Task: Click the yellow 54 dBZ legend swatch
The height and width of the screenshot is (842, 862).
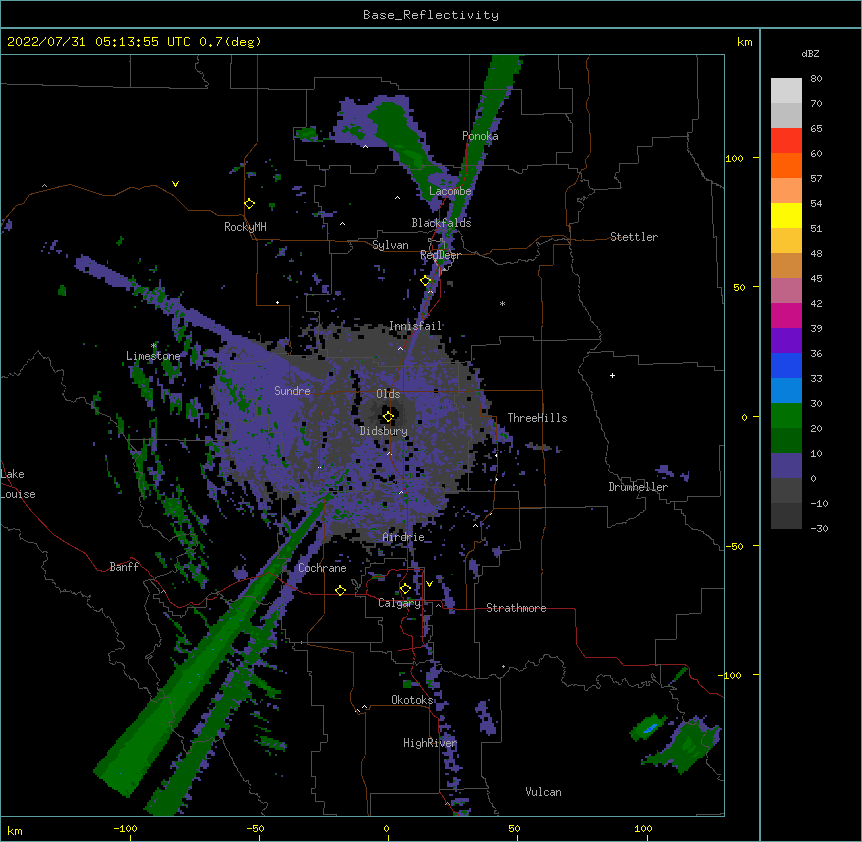Action: pyautogui.click(x=786, y=216)
